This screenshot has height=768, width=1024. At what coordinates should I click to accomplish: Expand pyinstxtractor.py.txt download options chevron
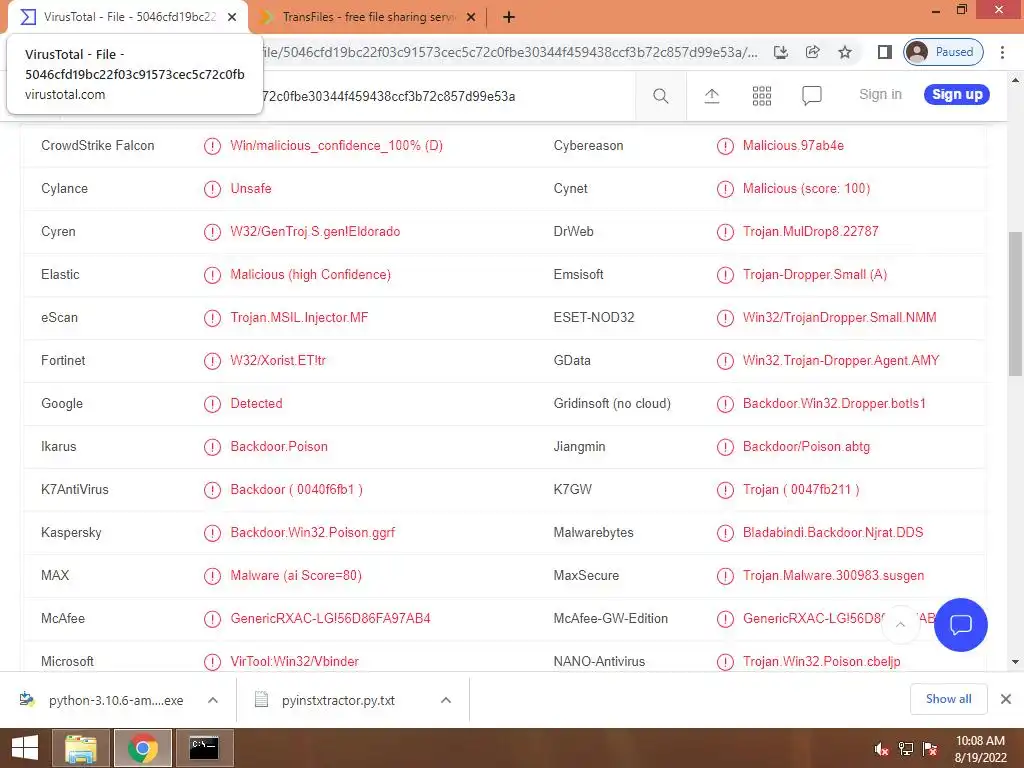[446, 700]
